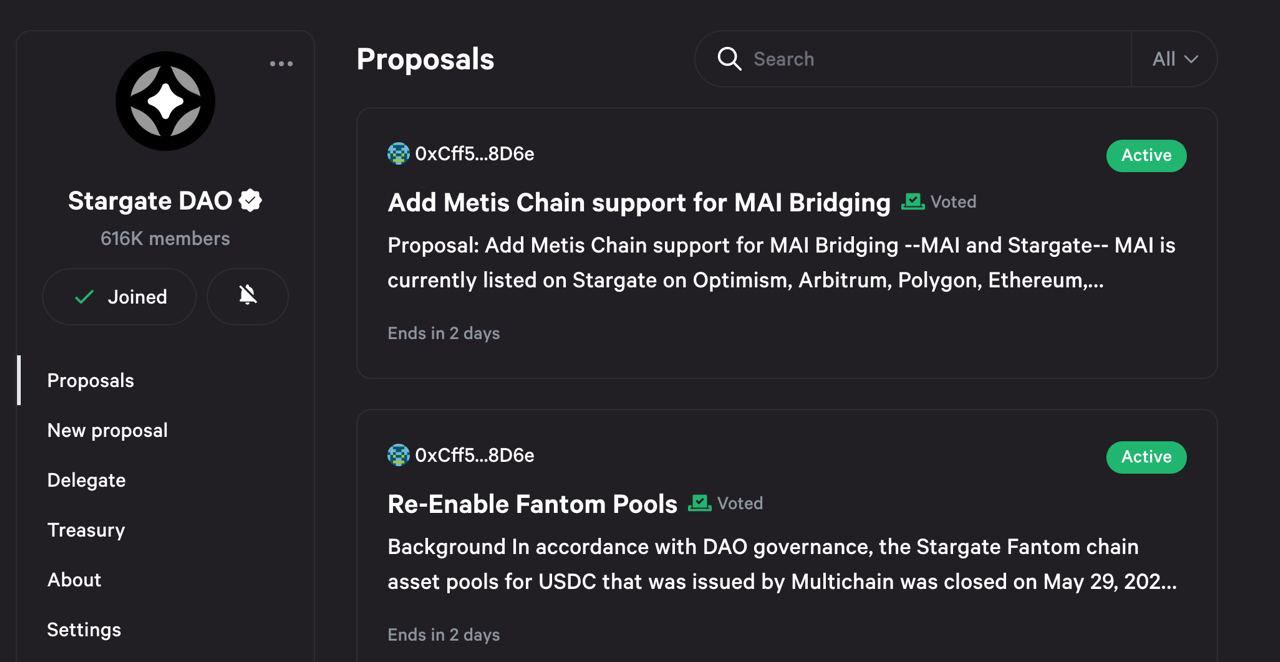This screenshot has width=1280, height=662.
Task: Open the three-dots options menu
Action: [281, 64]
